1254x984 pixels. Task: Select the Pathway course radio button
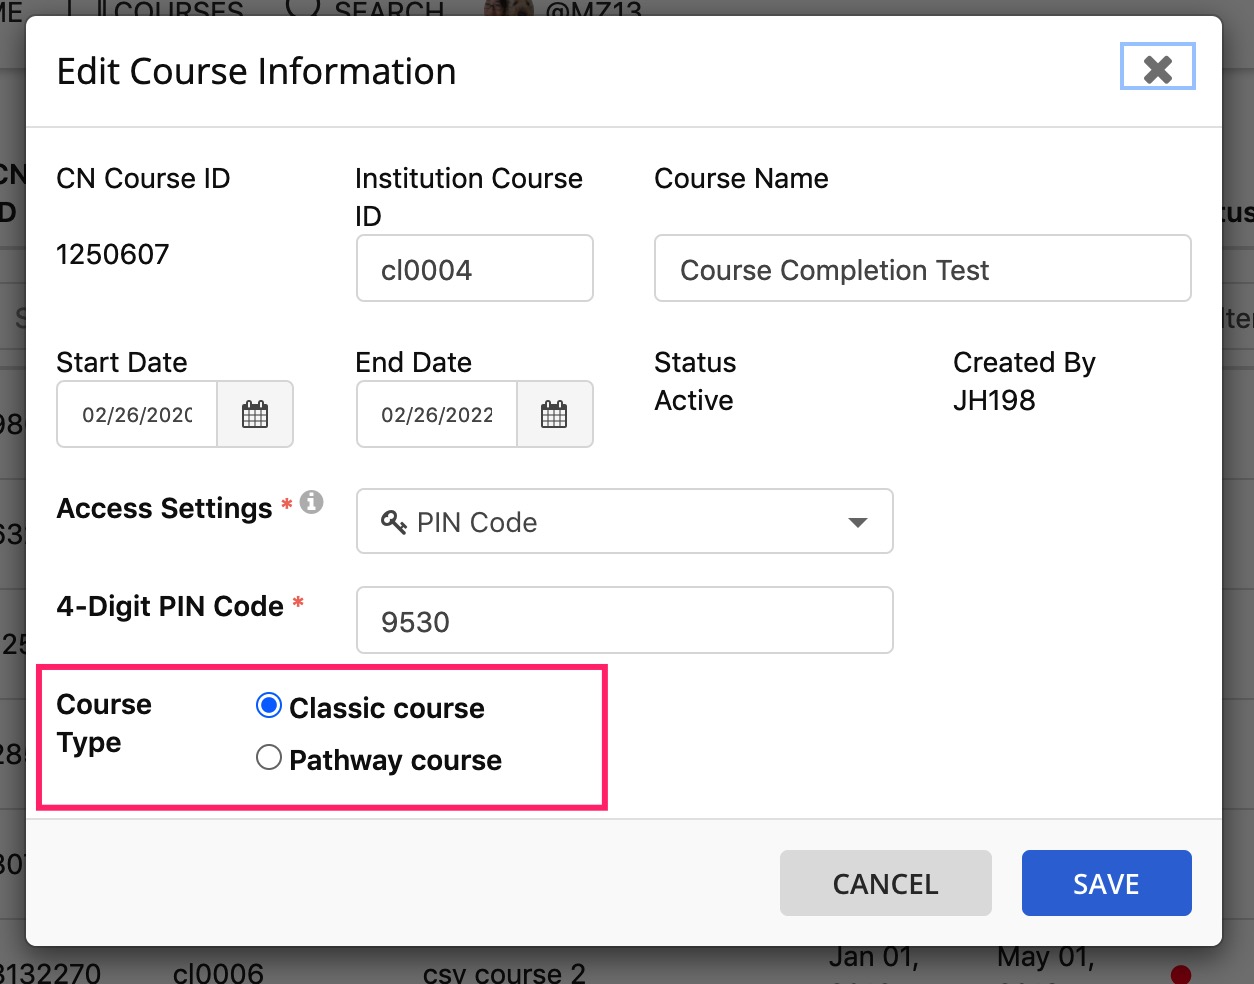click(268, 758)
